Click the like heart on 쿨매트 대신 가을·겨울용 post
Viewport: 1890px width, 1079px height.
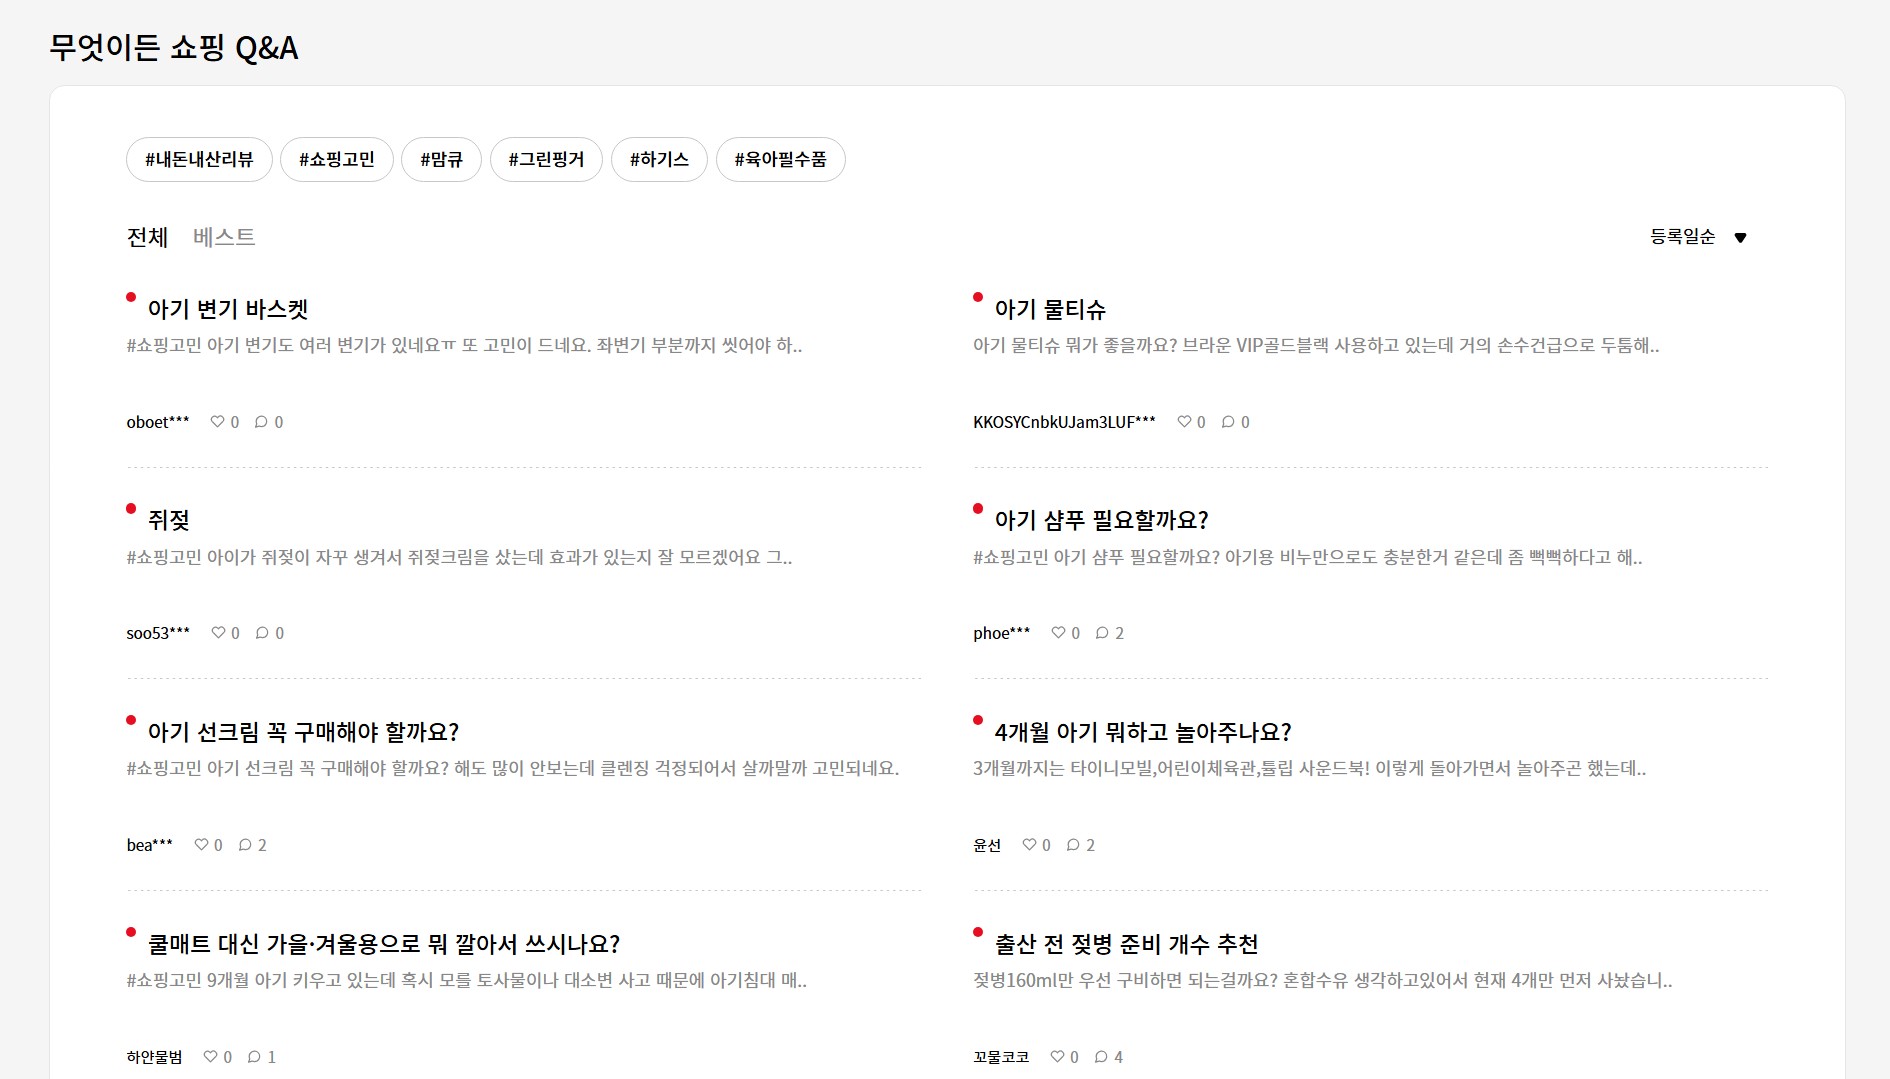[x=211, y=1056]
